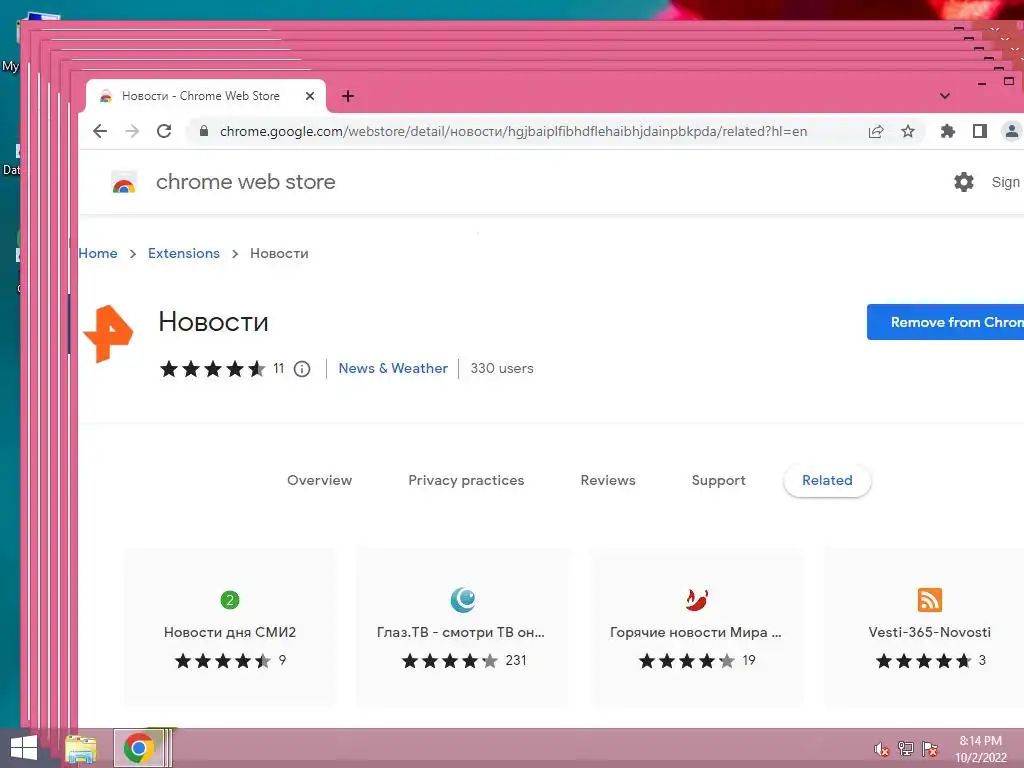Share this page from address bar
The height and width of the screenshot is (768, 1024).
click(876, 131)
